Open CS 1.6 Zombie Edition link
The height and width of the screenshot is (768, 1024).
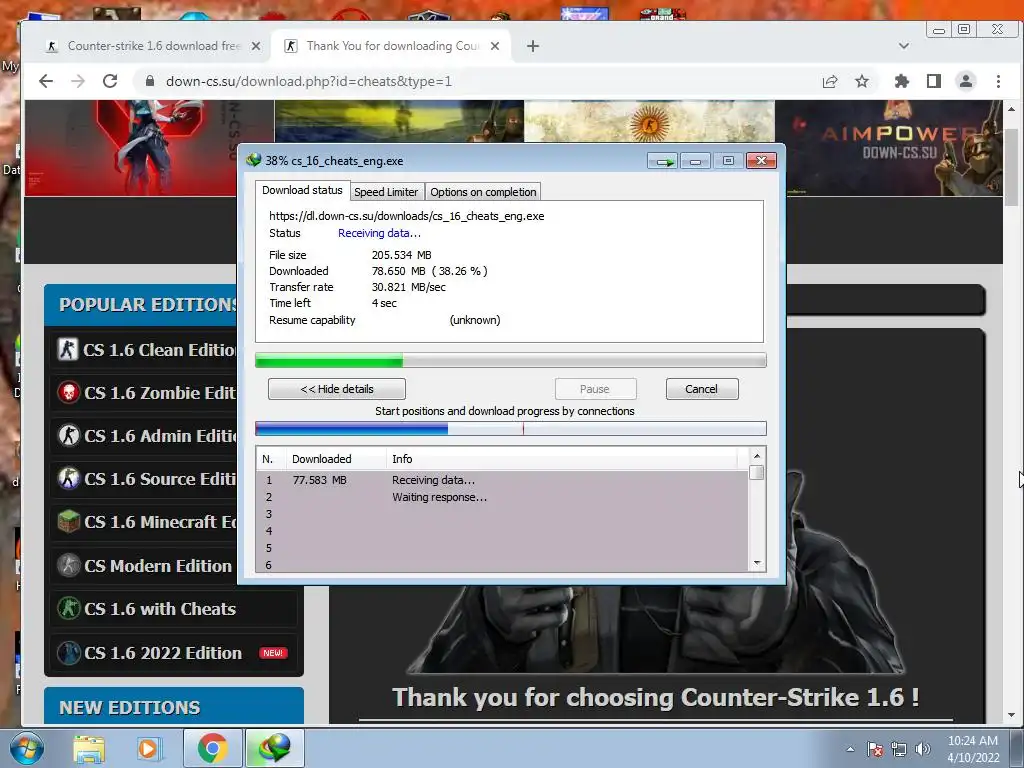pos(160,392)
